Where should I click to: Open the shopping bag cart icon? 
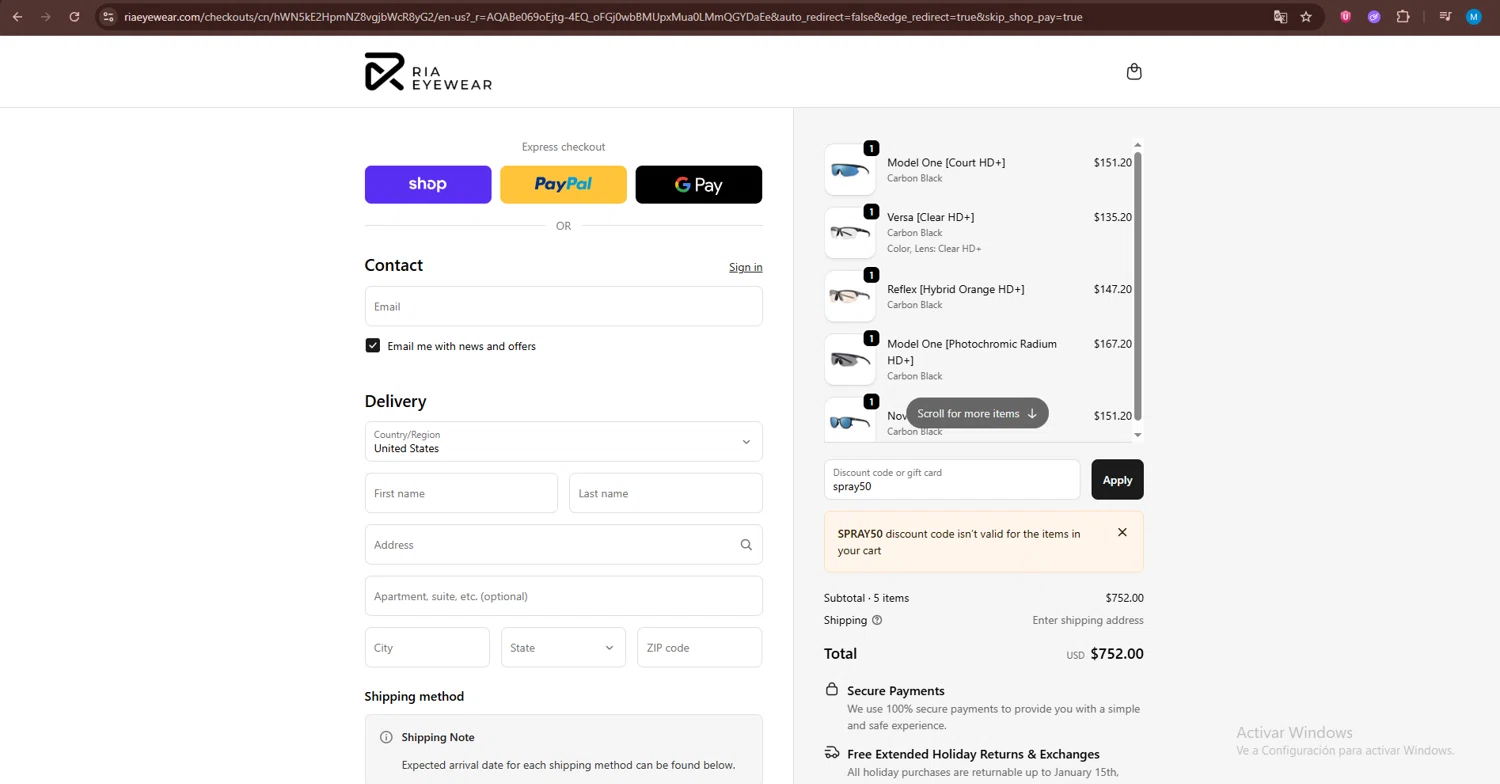click(x=1134, y=72)
